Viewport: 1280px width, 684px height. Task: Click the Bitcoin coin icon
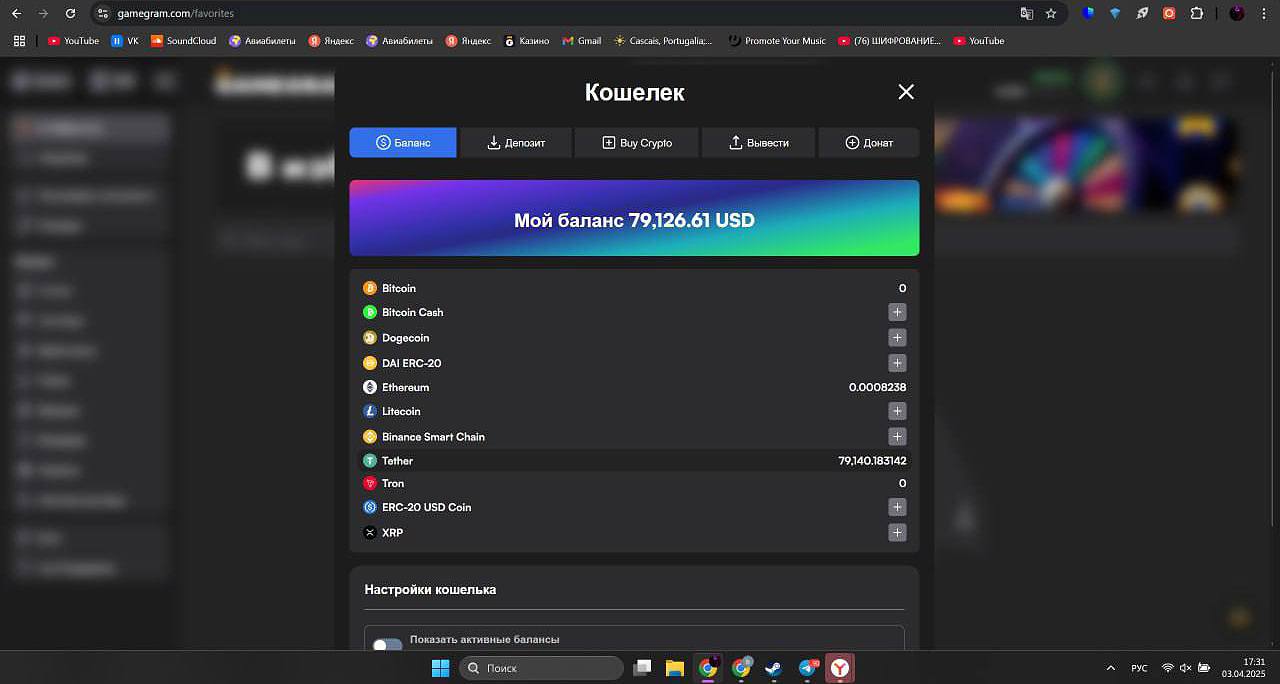369,288
